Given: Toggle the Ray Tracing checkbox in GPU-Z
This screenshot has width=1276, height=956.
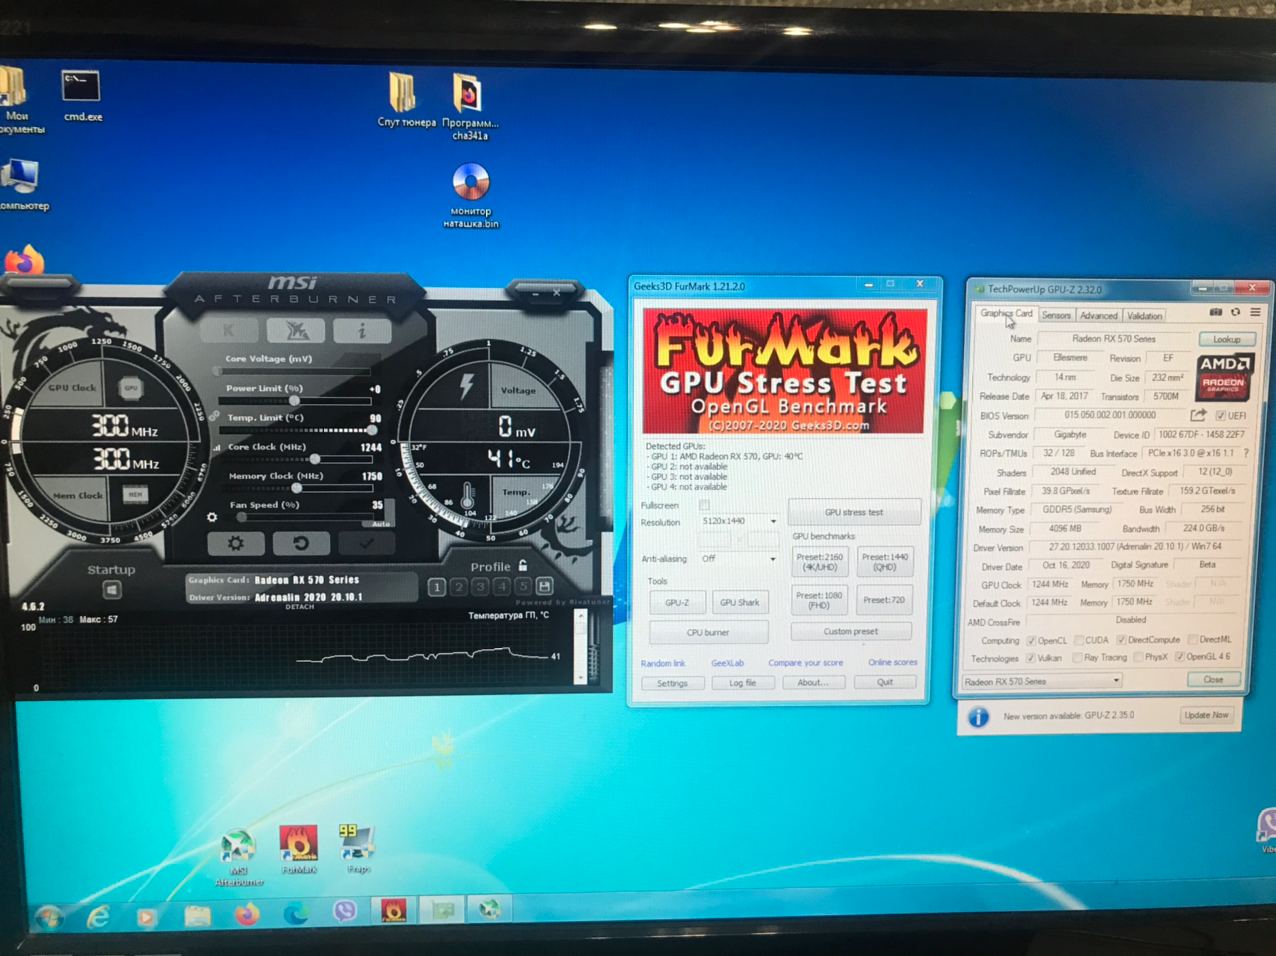Looking at the screenshot, I should click(x=1077, y=658).
